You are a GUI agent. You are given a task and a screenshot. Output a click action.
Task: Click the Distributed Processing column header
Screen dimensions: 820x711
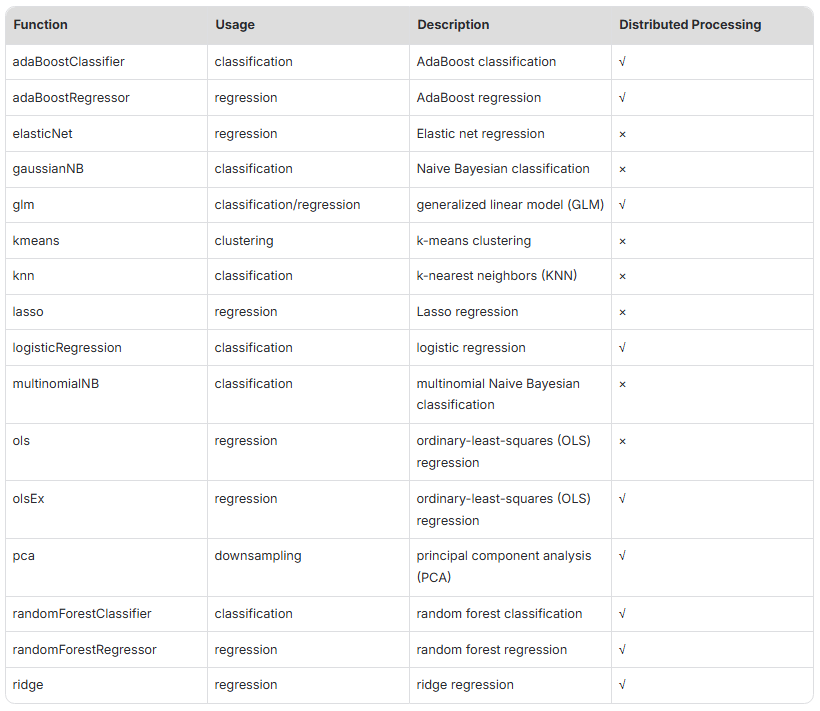click(690, 25)
